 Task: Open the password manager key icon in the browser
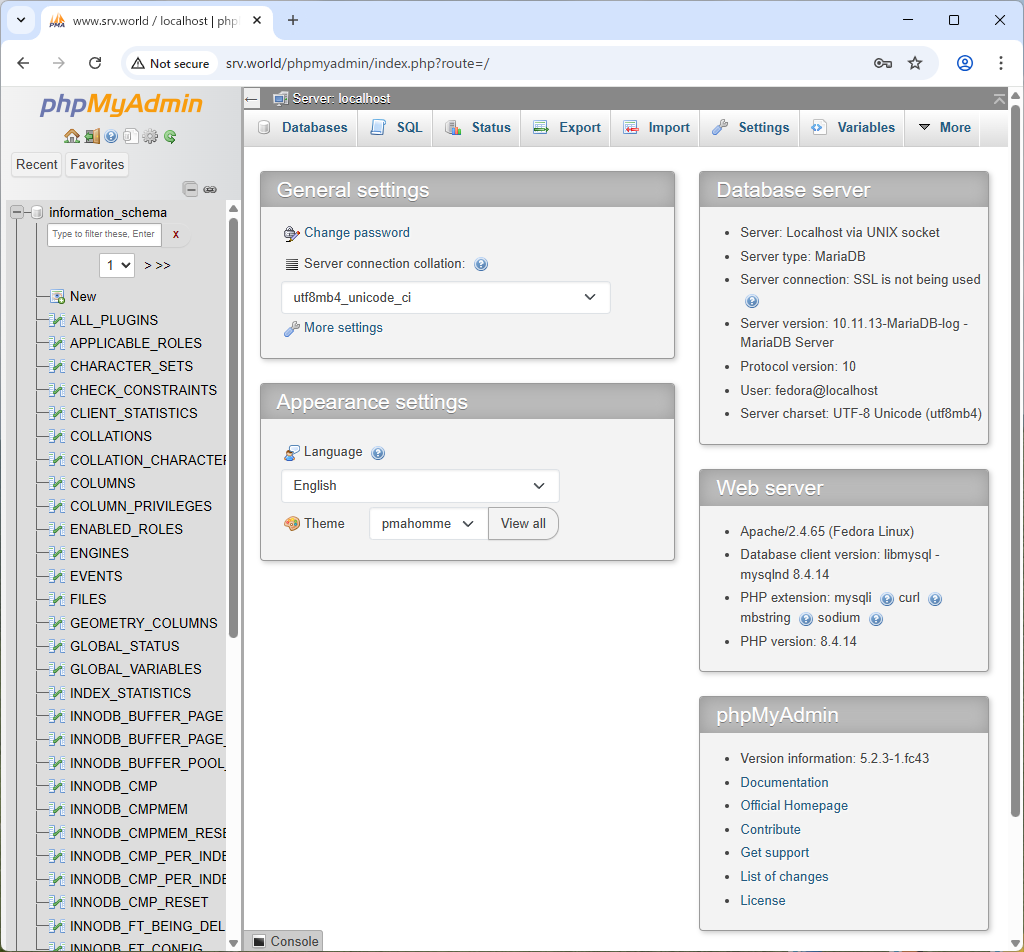883,62
